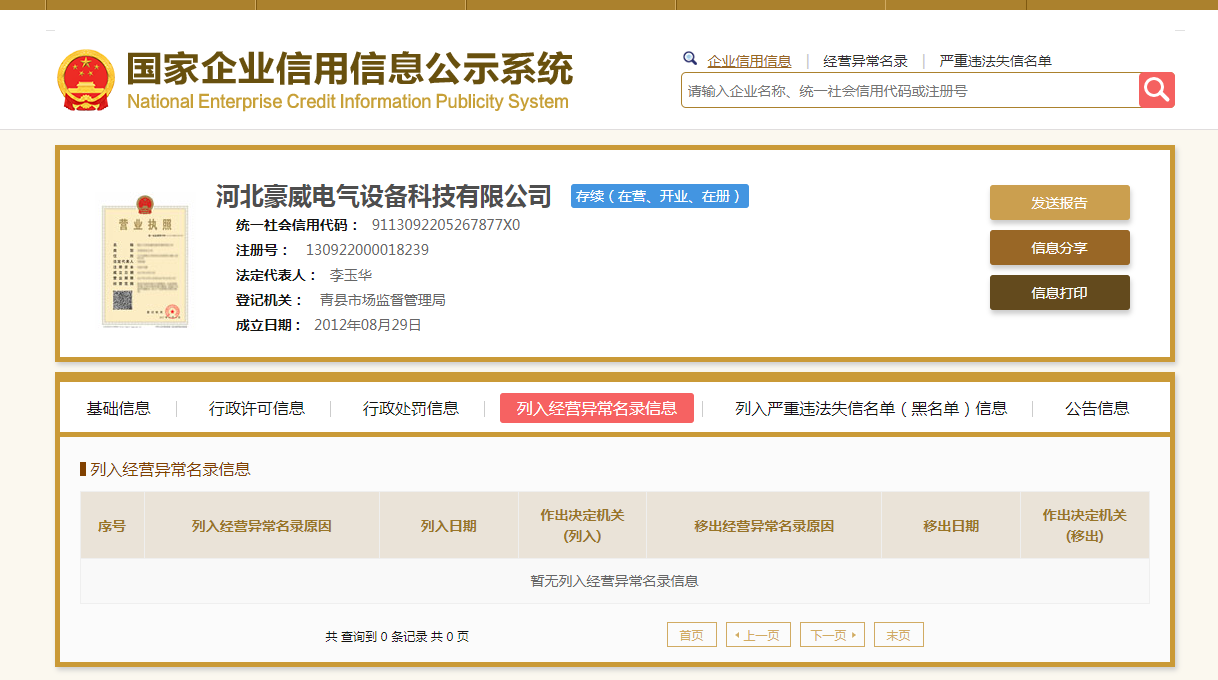Viewport: 1218px width, 680px height.
Task: Select the 列入经营异常名录信息 tab
Action: coord(597,408)
